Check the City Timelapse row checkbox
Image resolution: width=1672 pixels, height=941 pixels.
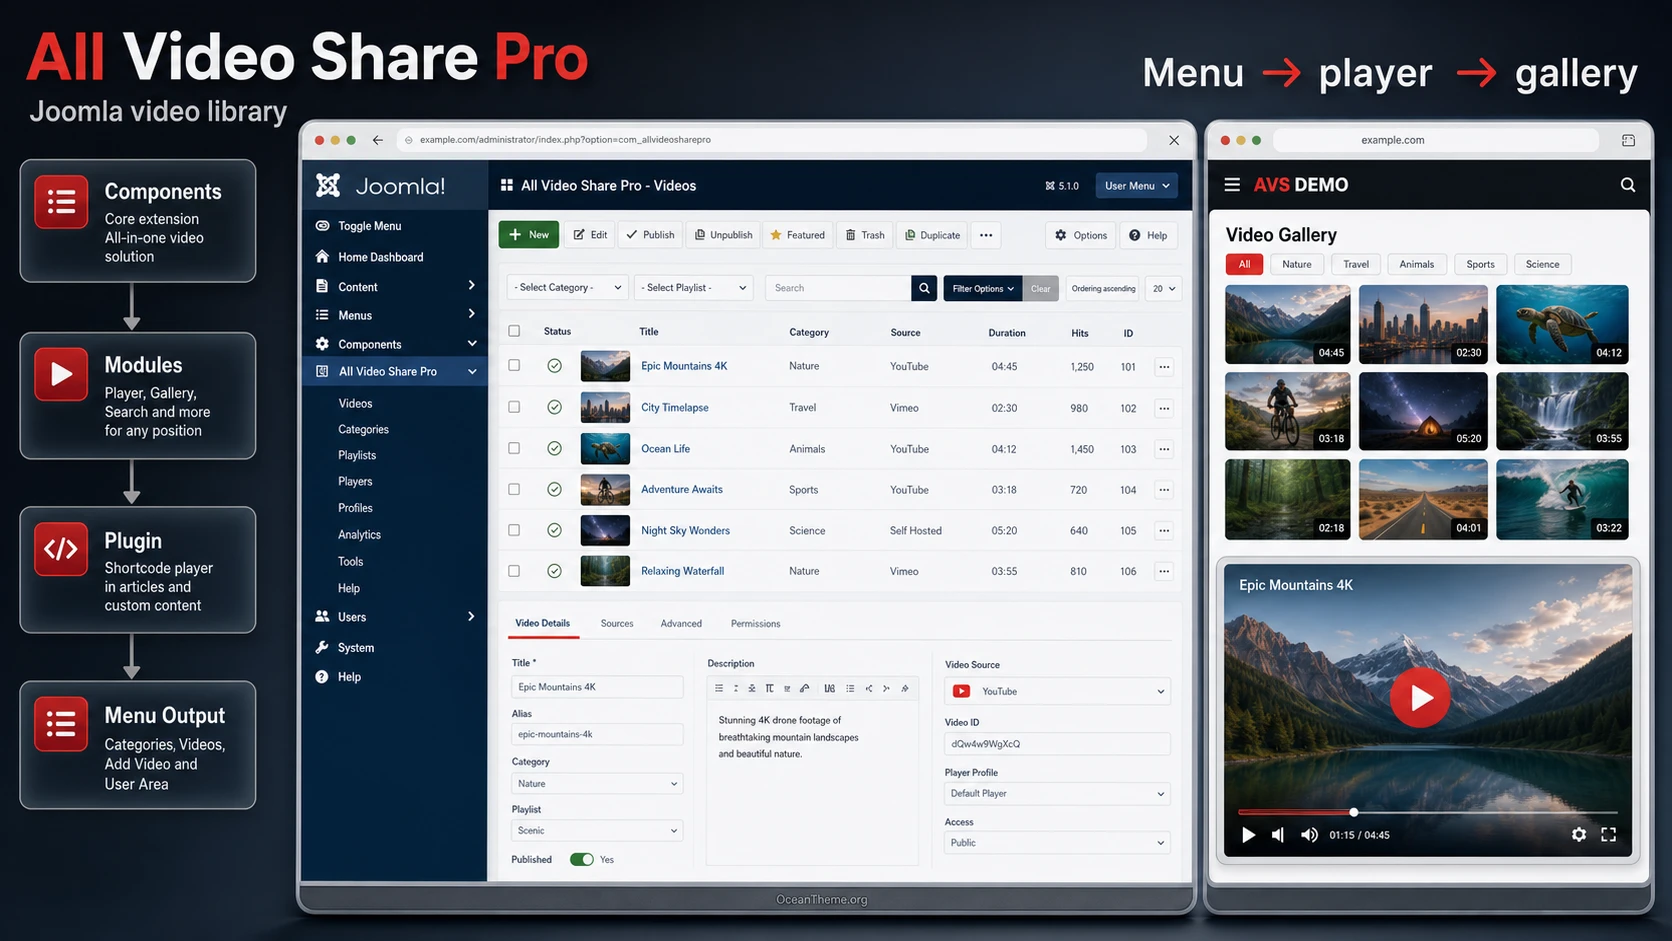point(514,407)
